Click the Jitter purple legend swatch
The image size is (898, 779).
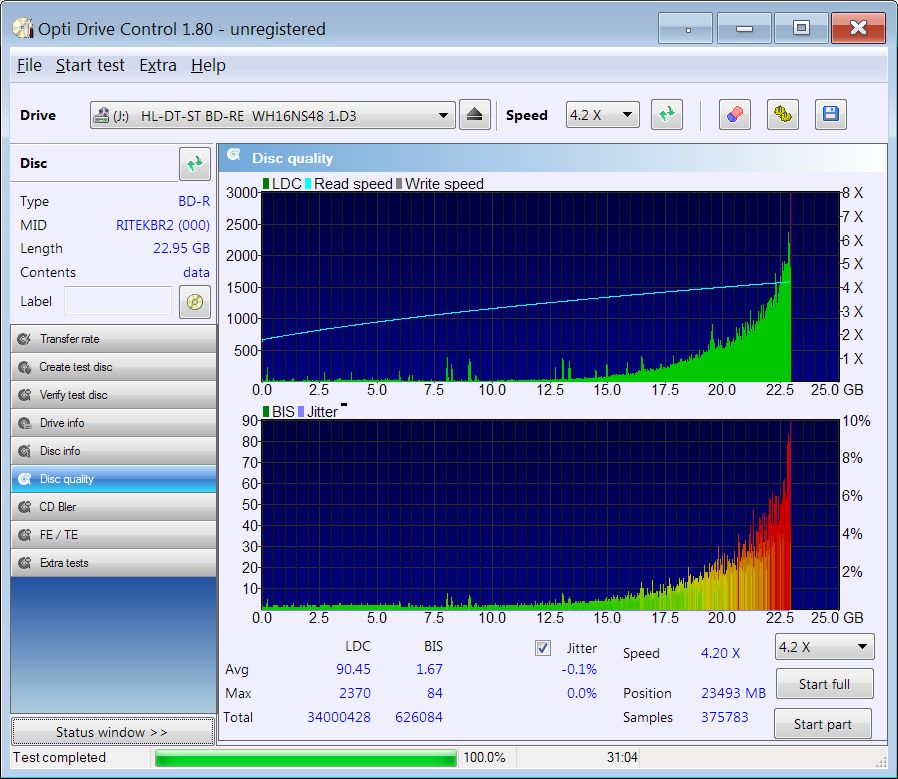click(301, 412)
